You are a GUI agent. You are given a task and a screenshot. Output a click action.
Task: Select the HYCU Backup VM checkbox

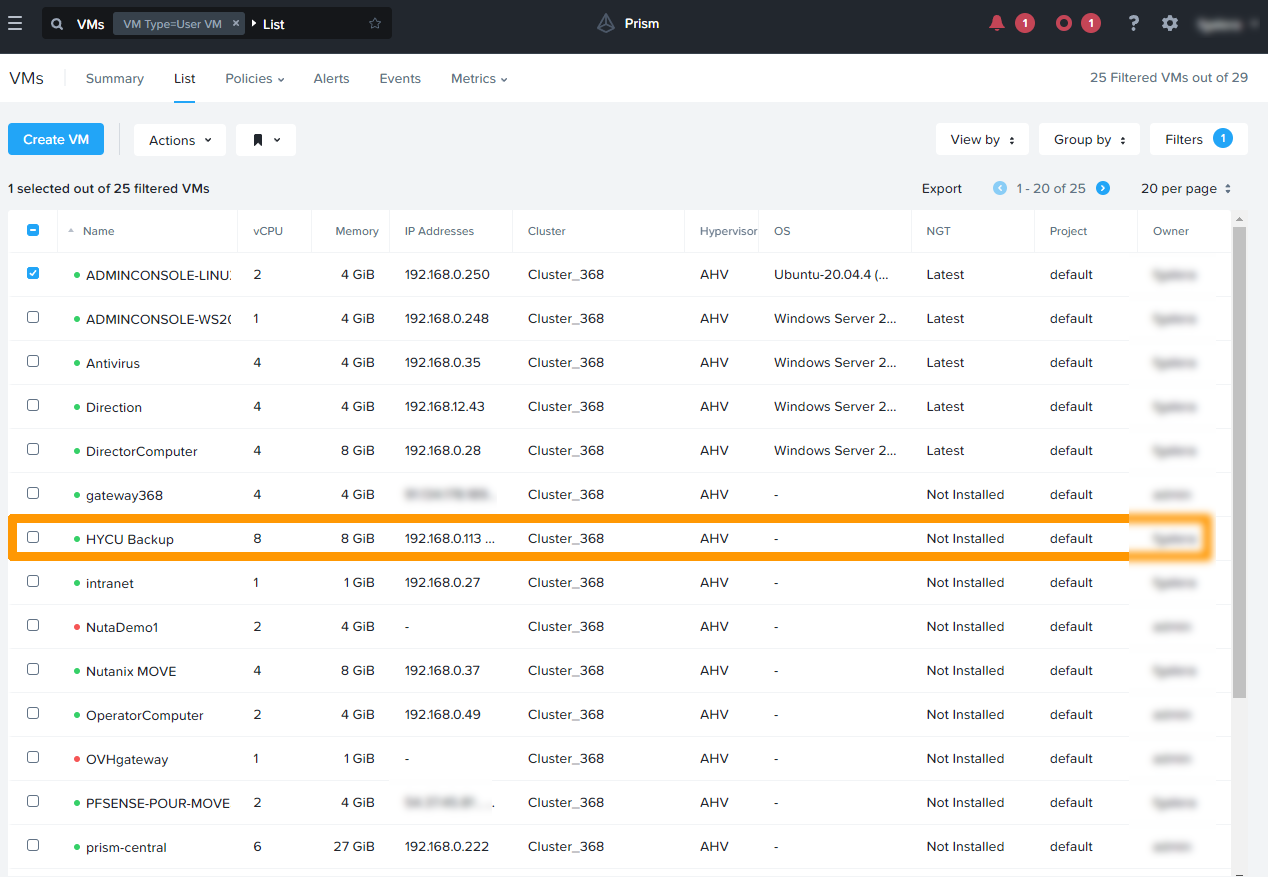[33, 537]
